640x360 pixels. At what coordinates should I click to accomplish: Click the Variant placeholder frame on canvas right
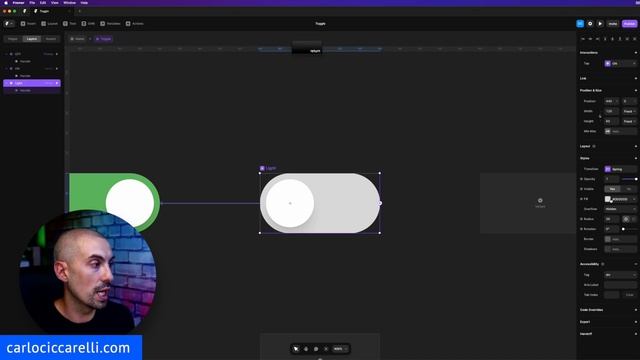pos(528,203)
